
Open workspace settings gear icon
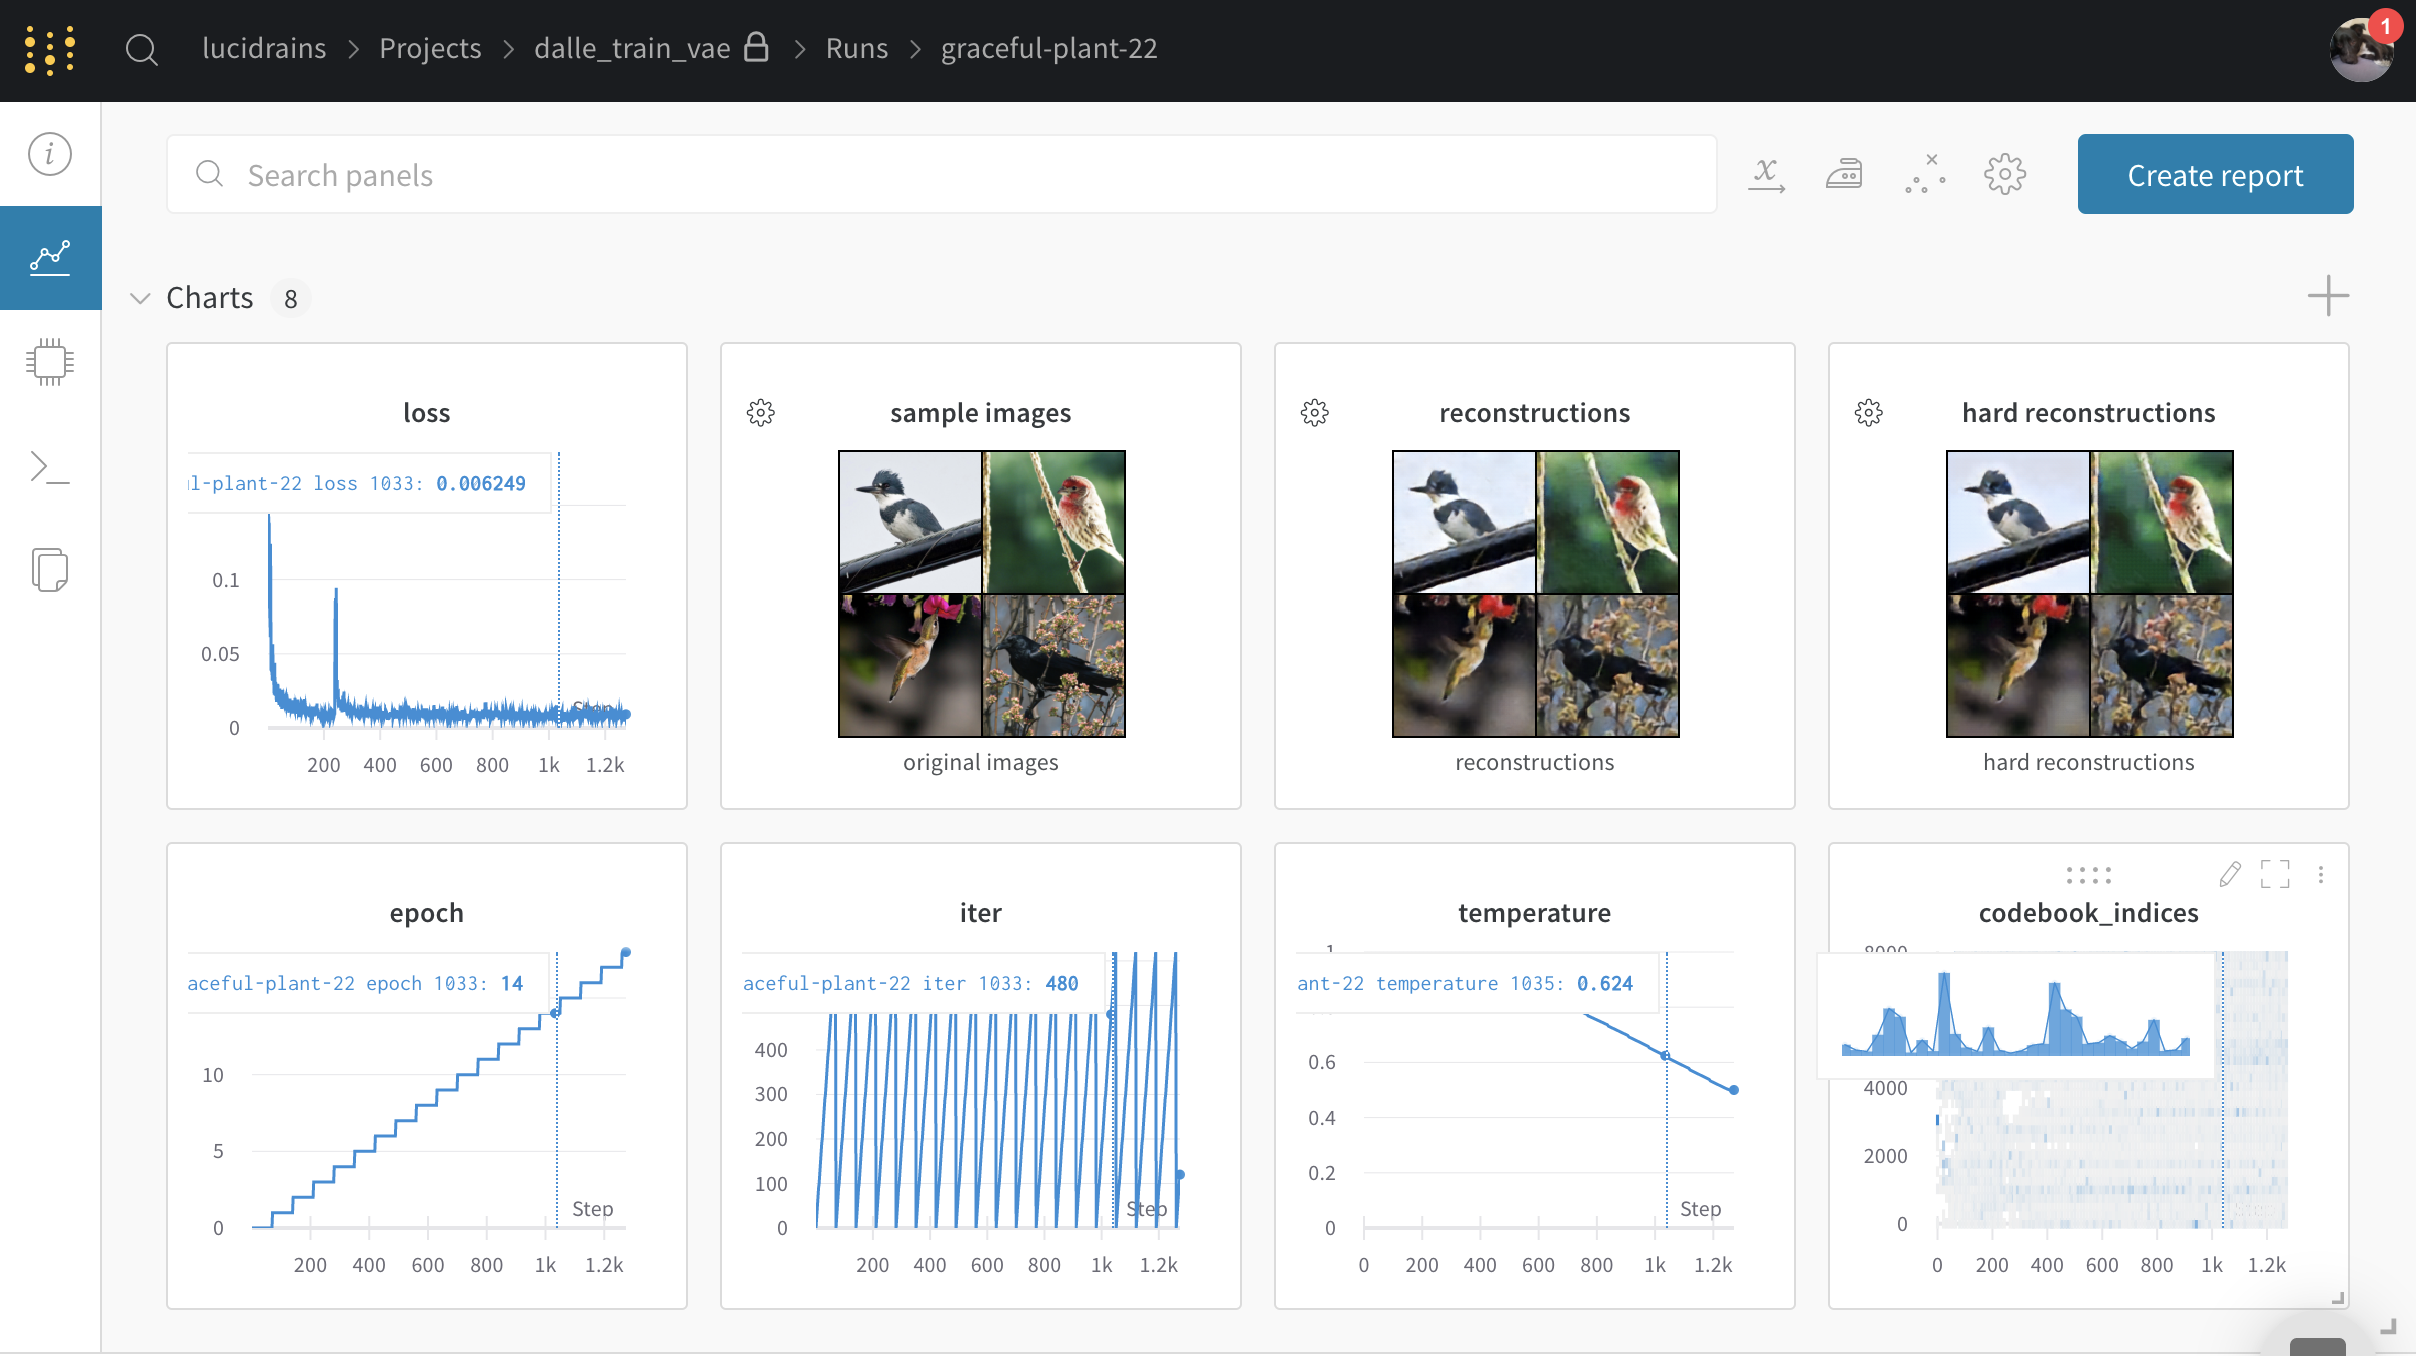tap(2005, 175)
